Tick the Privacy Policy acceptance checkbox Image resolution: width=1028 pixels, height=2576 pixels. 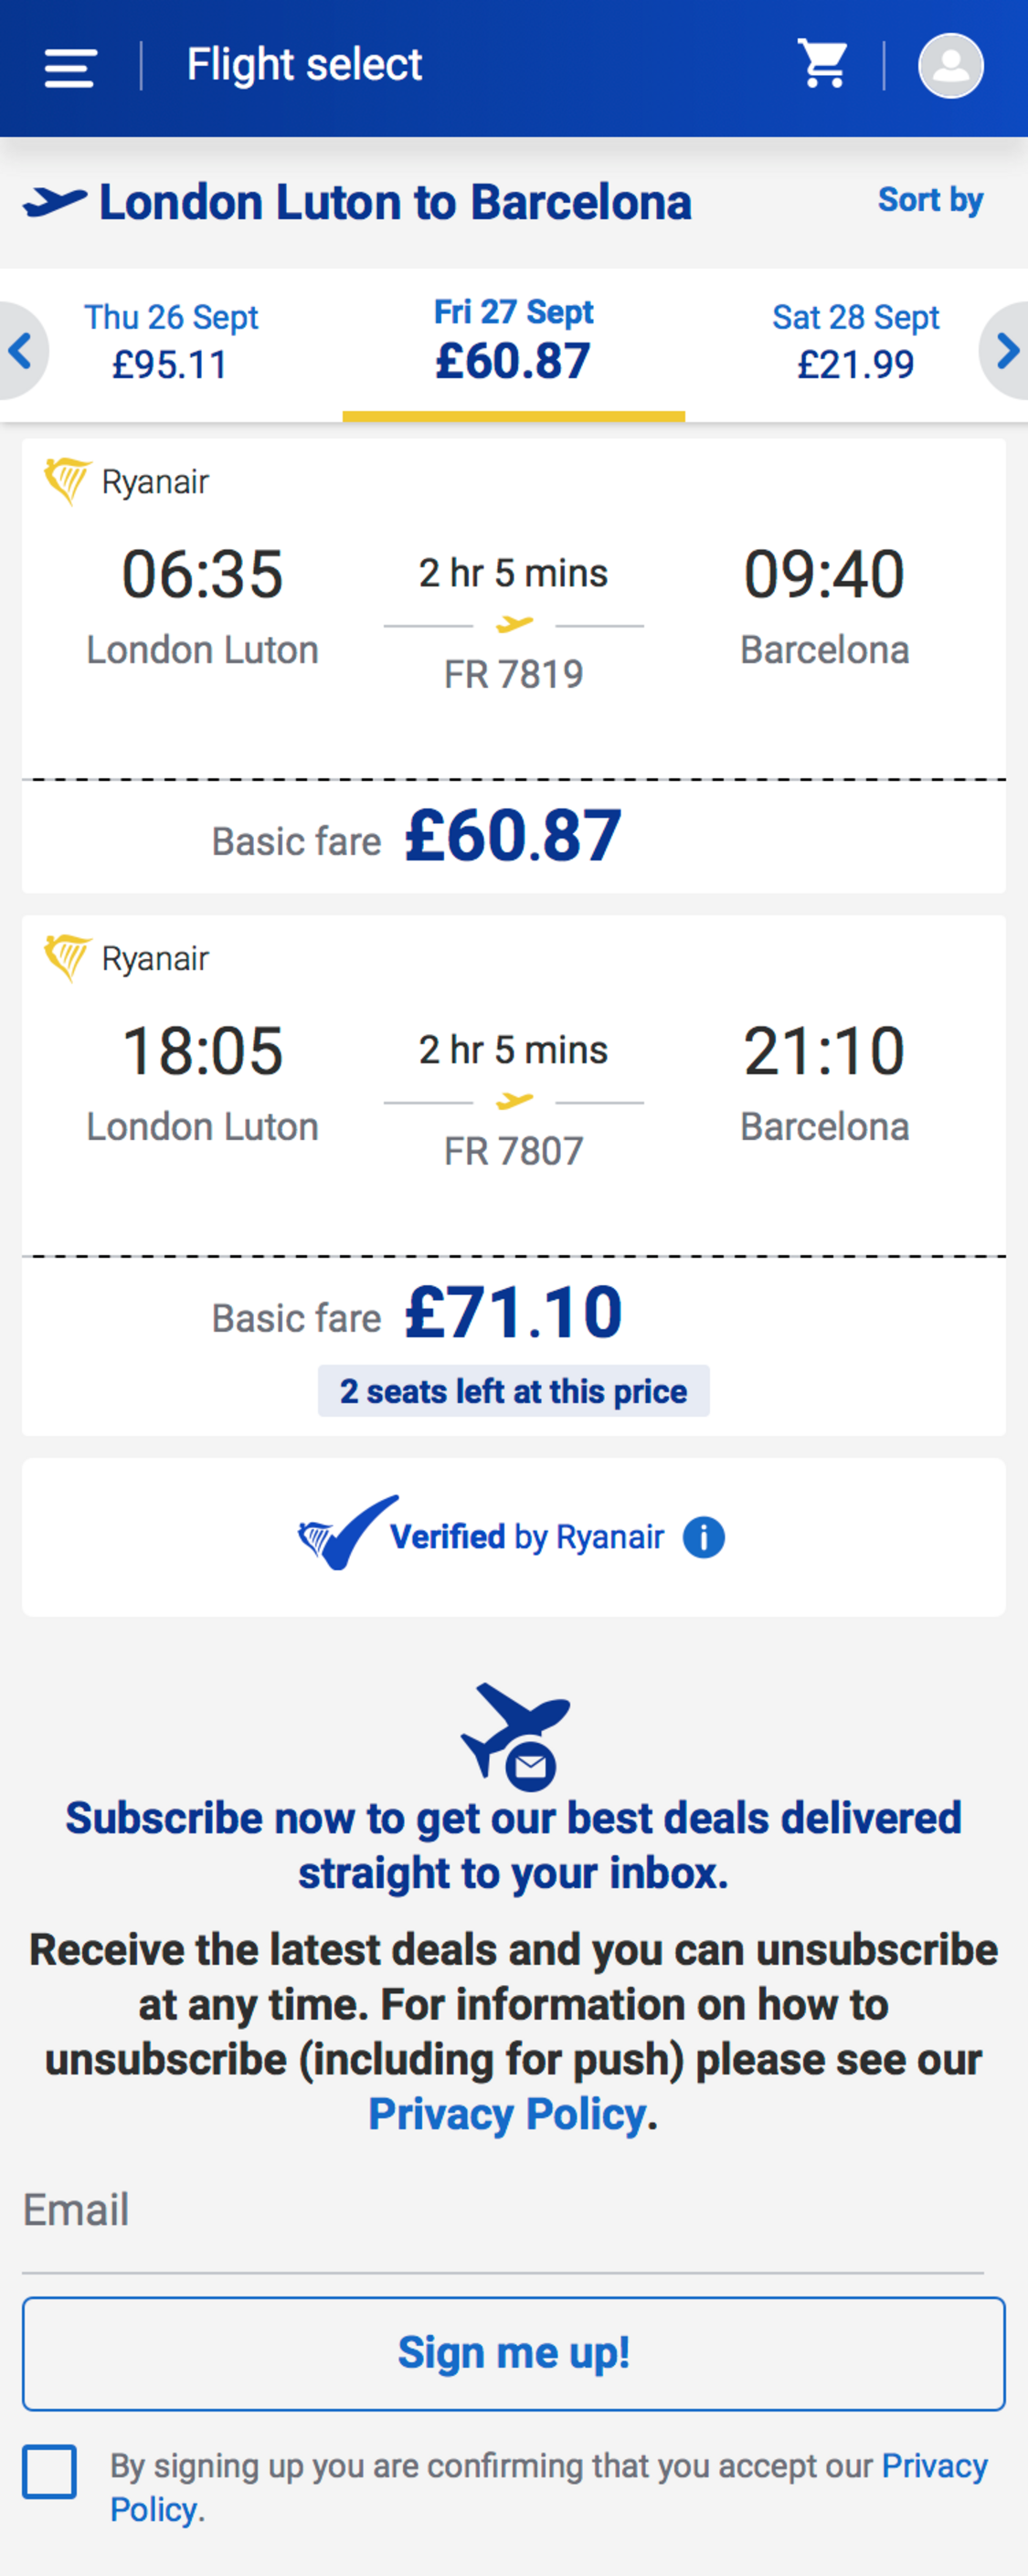tap(50, 2471)
